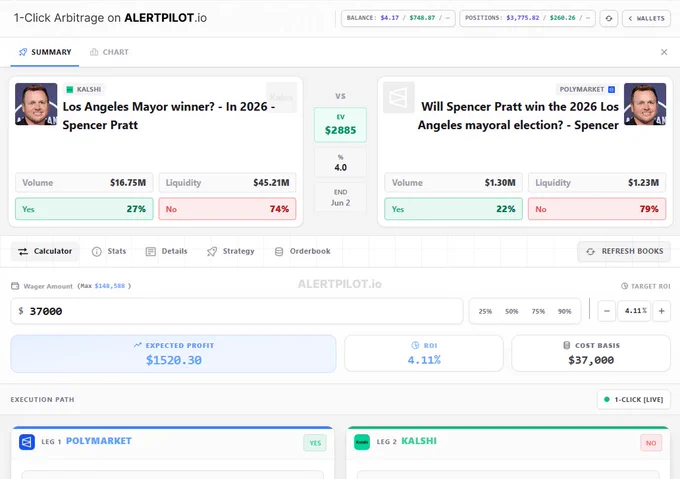Open the Calculator tab

(x=45, y=251)
